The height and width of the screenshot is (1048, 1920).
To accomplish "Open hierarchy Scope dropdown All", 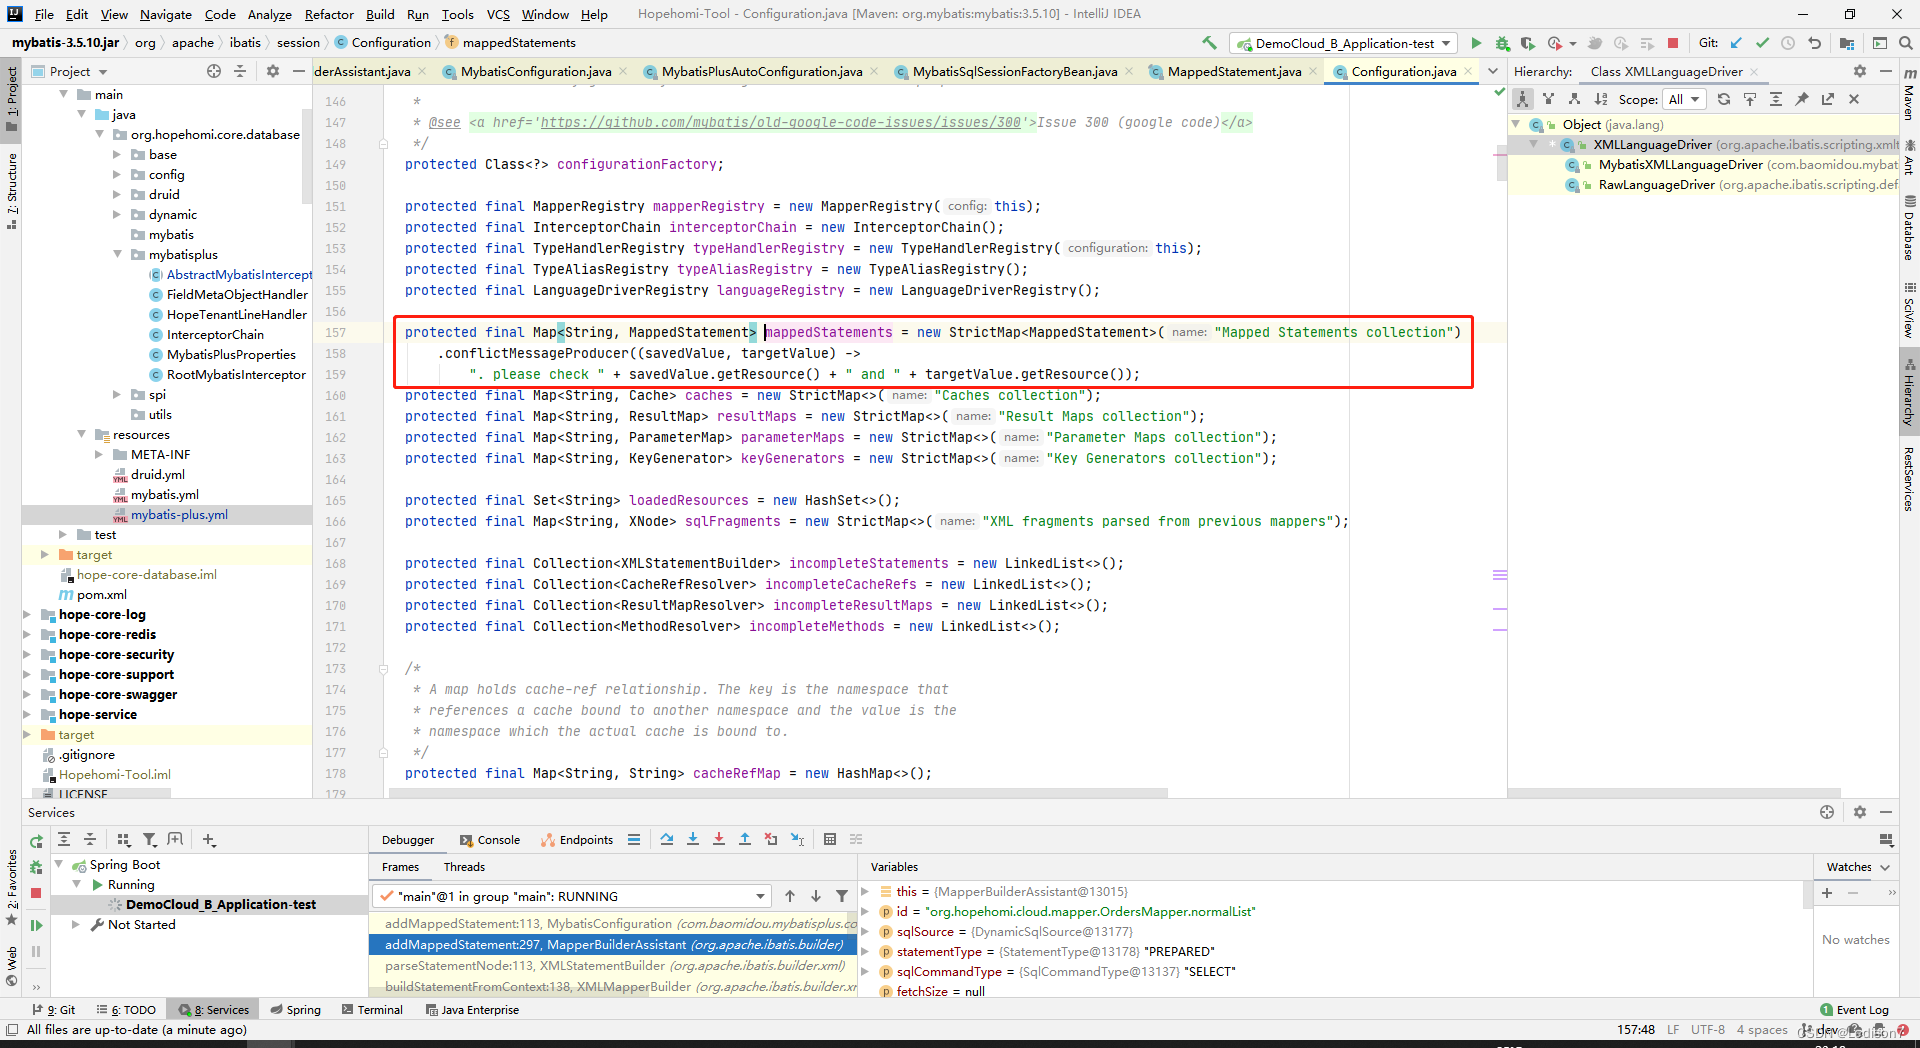I will click(x=1683, y=99).
